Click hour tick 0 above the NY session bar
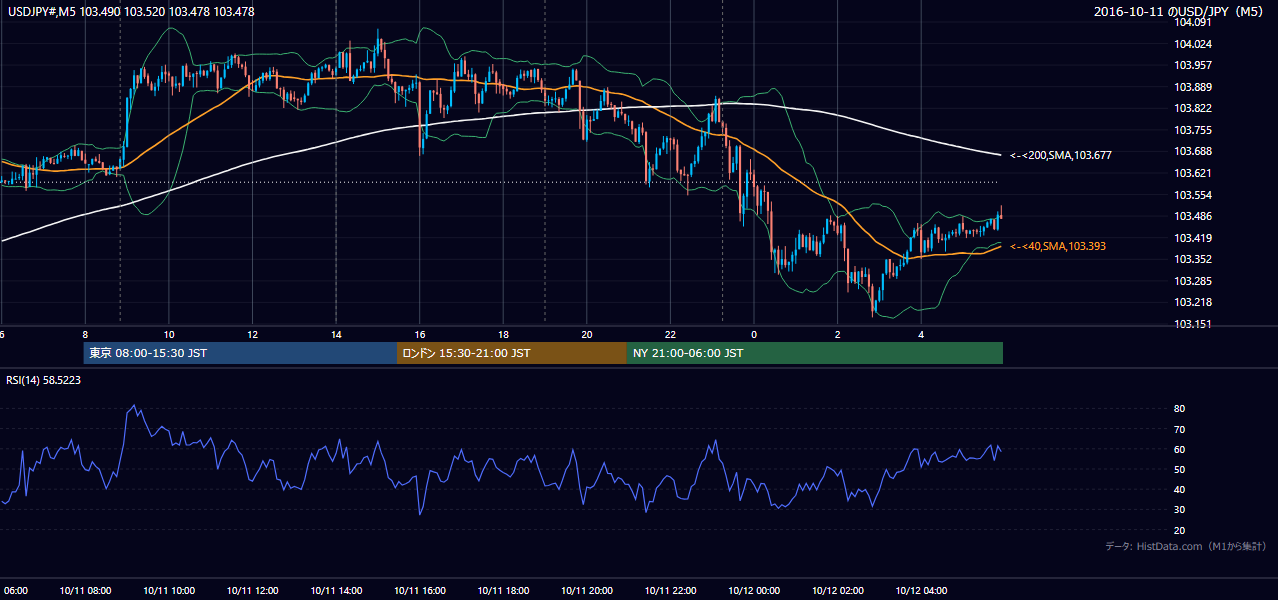 point(754,334)
